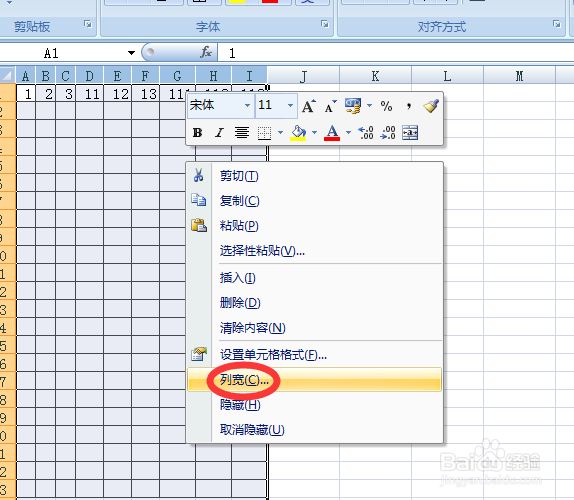Screen dimensions: 574x500
Task: Click the fx insert function button
Action: pos(206,52)
